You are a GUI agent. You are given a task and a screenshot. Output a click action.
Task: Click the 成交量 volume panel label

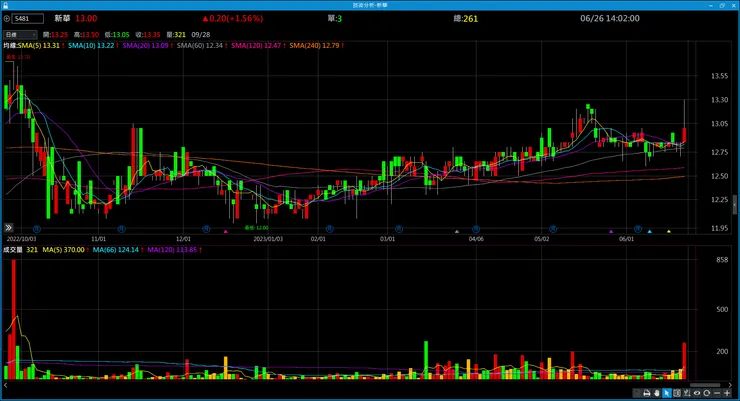tap(13, 250)
